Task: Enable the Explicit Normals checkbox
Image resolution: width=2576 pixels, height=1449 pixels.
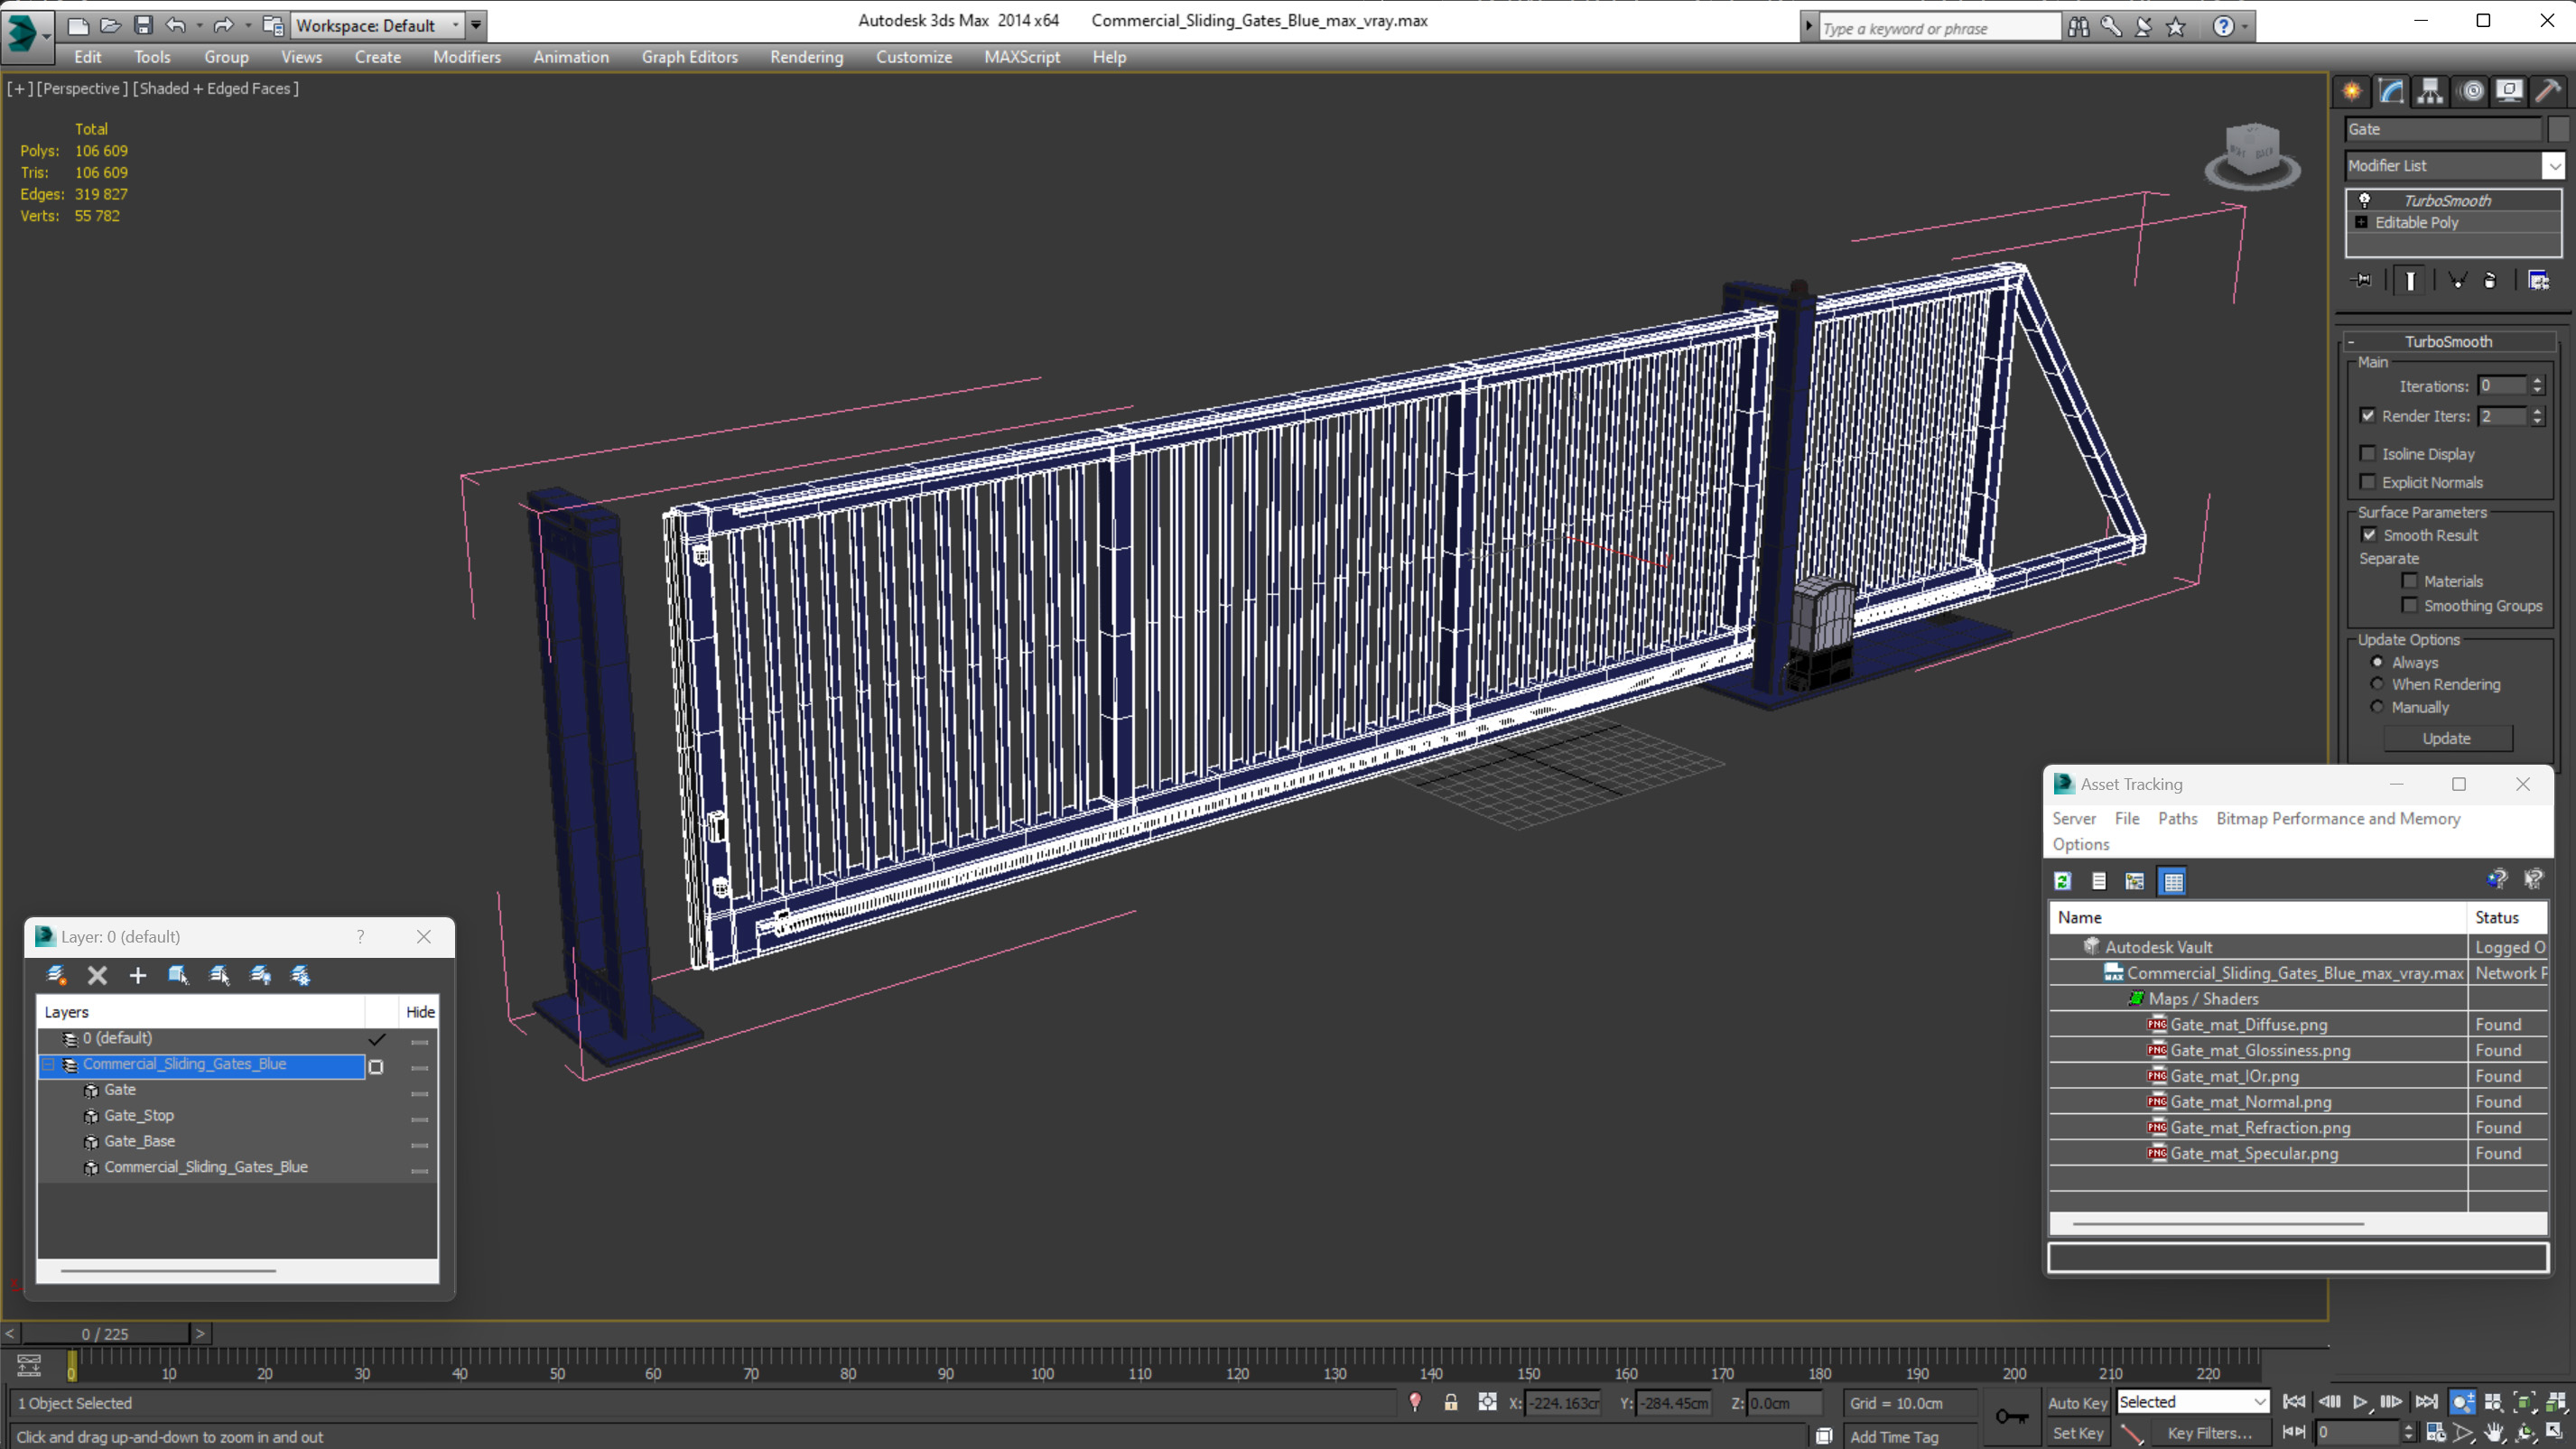Action: [2368, 481]
